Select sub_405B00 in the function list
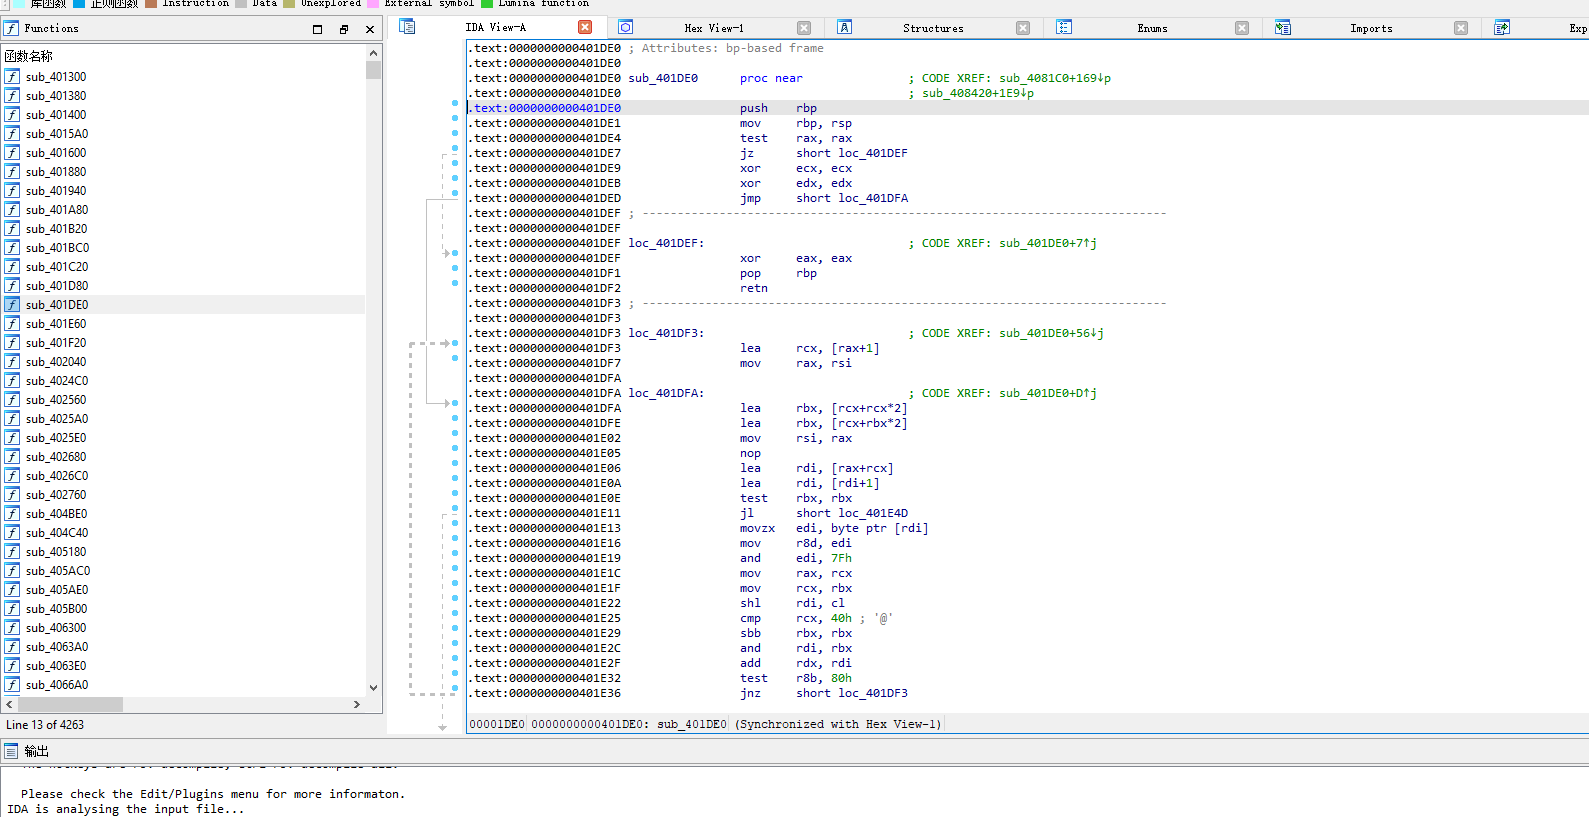Screen dimensions: 1589x817 [57, 608]
